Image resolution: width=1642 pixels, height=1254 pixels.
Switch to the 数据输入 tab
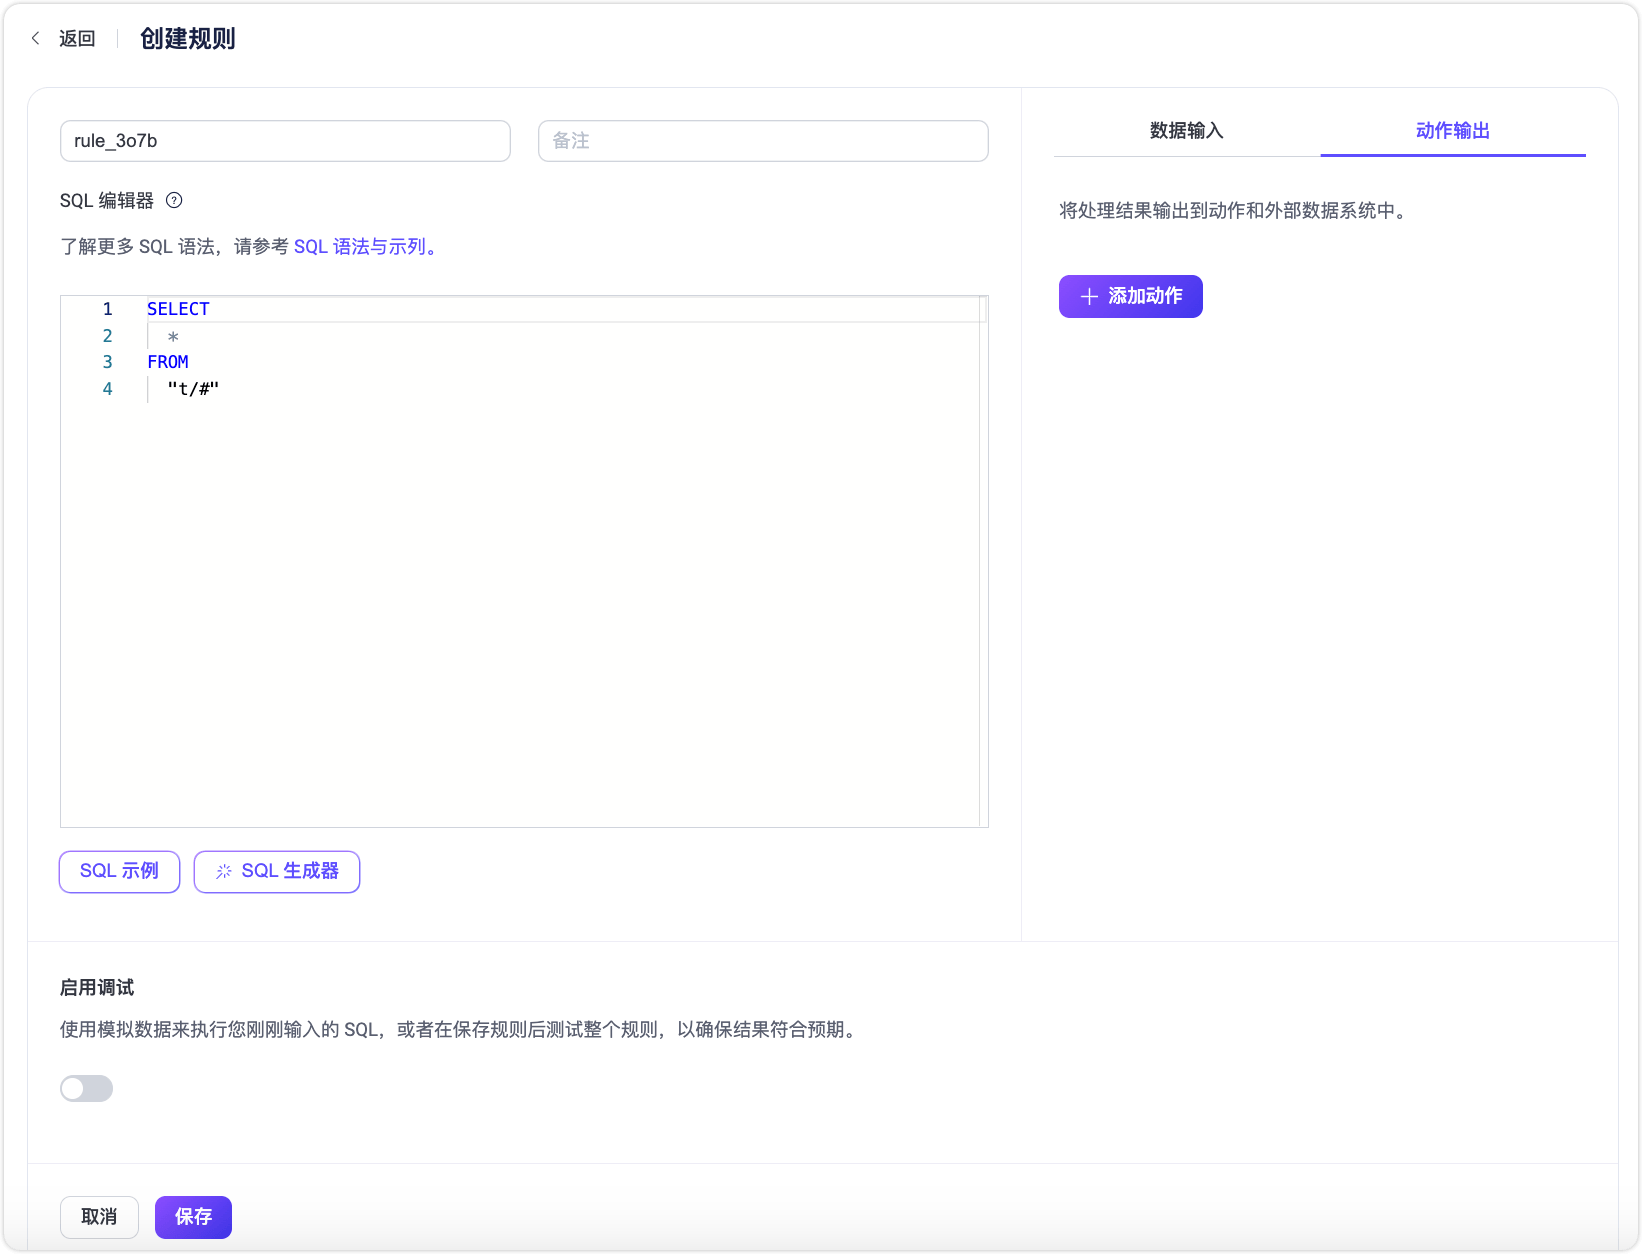[x=1186, y=131]
